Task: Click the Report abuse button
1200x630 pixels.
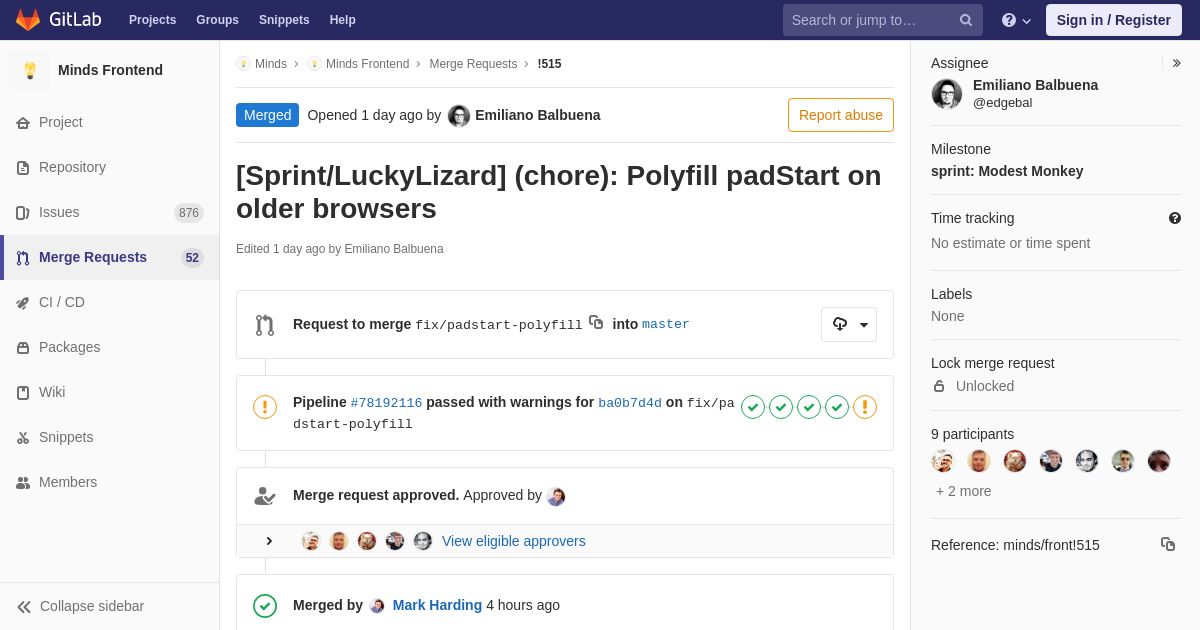Action: coord(841,115)
